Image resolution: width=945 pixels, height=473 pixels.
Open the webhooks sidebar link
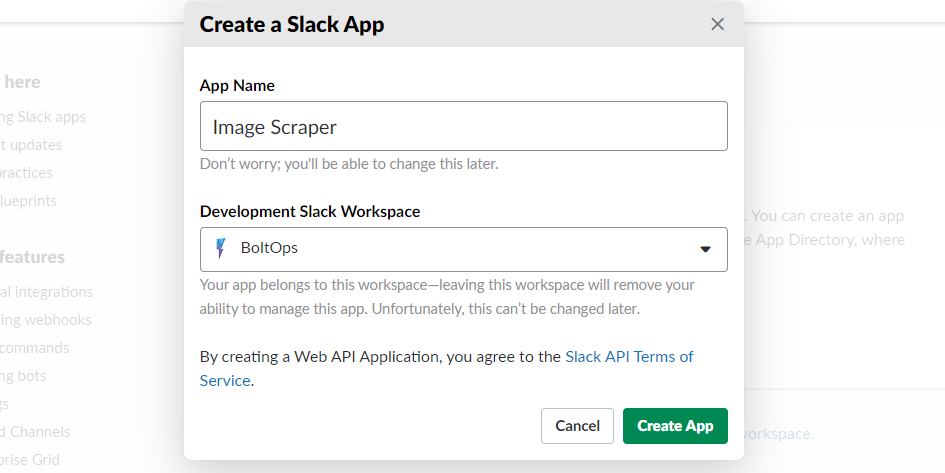[x=46, y=319]
